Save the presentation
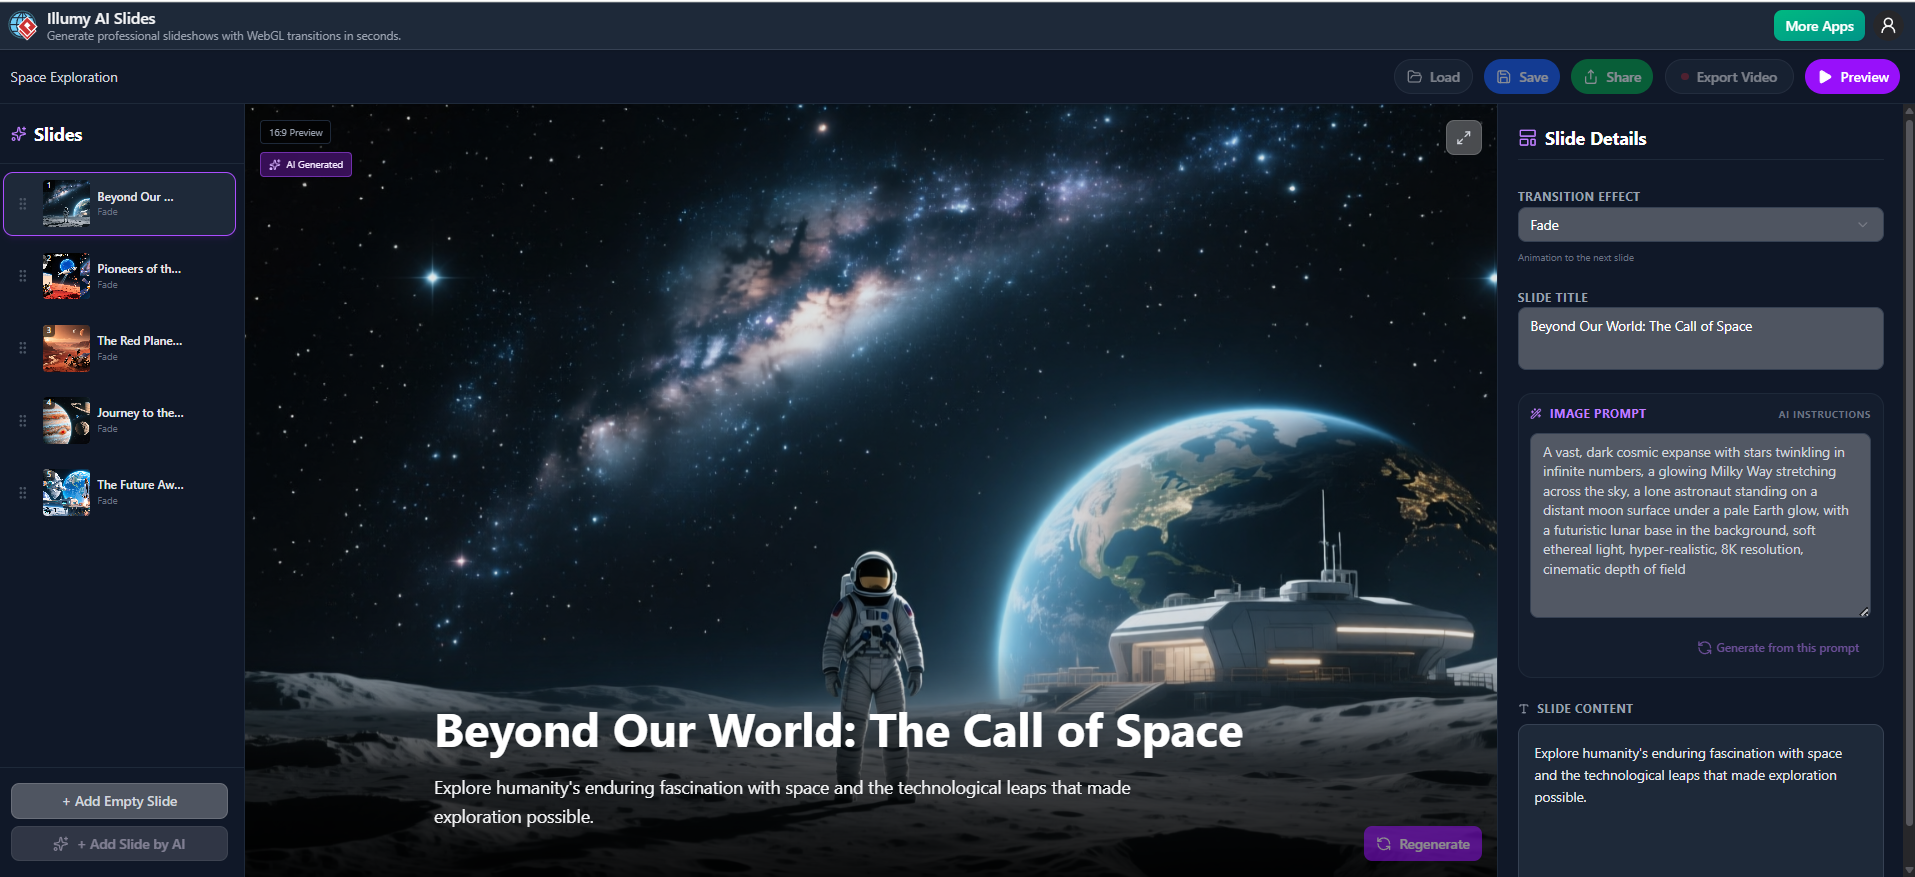Image resolution: width=1915 pixels, height=877 pixels. pyautogui.click(x=1521, y=77)
